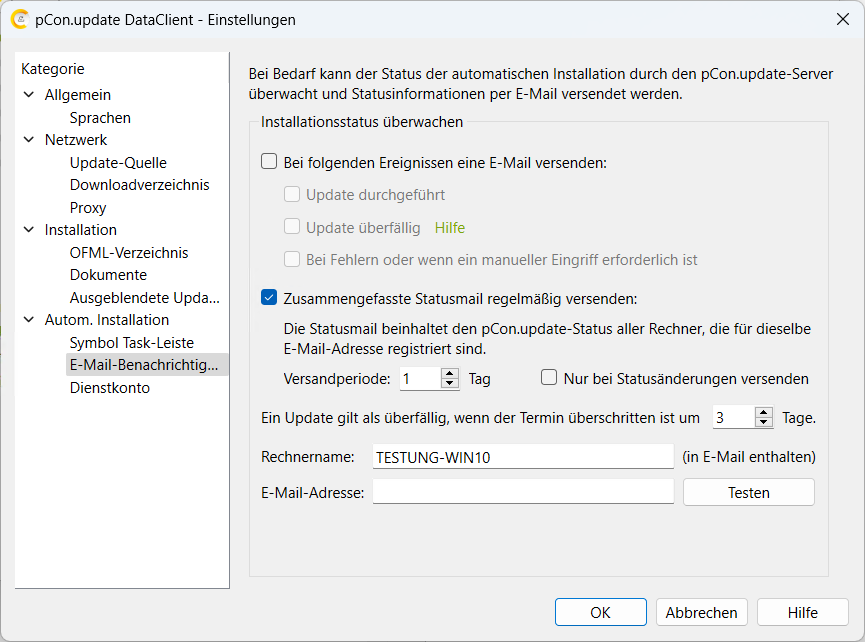Click Abbrechen to cancel
The image size is (865, 642).
coord(701,612)
